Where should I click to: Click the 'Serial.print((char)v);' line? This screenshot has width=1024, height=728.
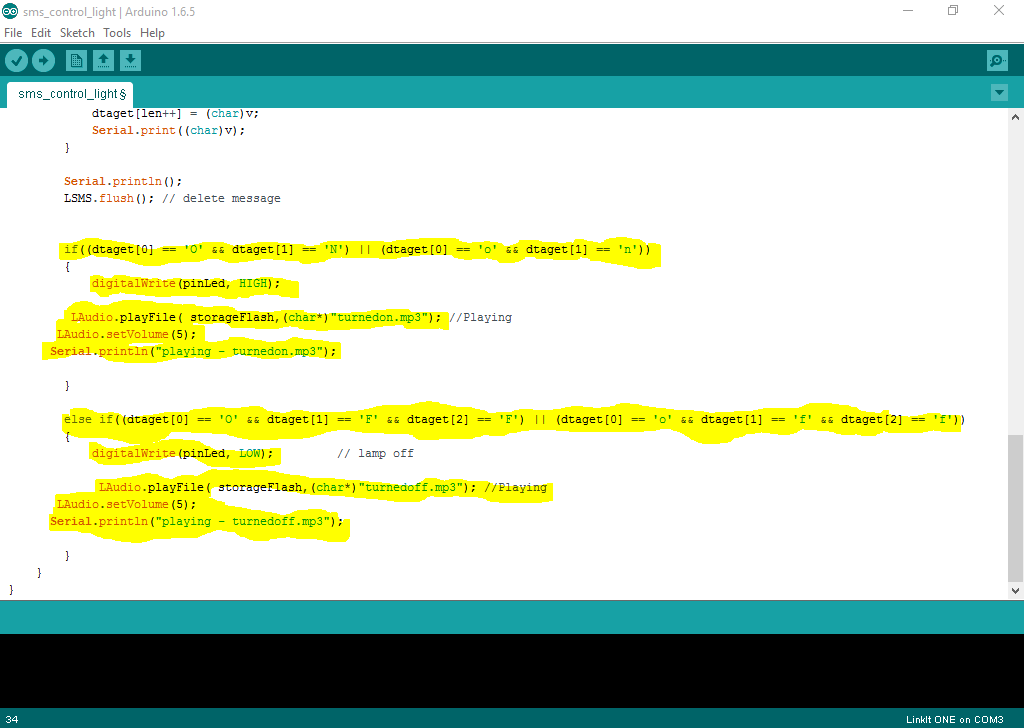pos(168,130)
